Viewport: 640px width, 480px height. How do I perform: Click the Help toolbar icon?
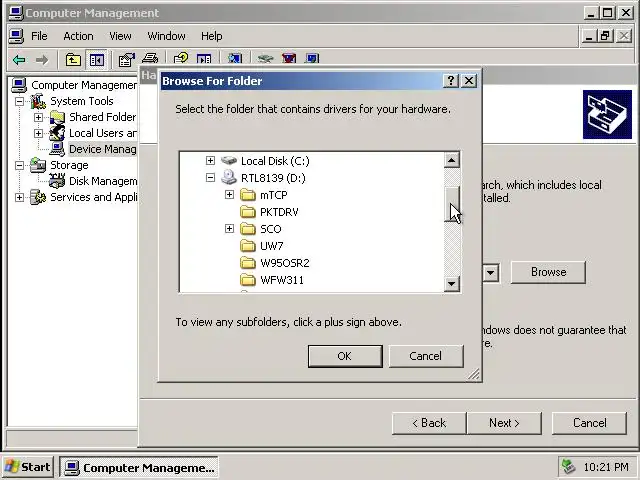(x=181, y=60)
